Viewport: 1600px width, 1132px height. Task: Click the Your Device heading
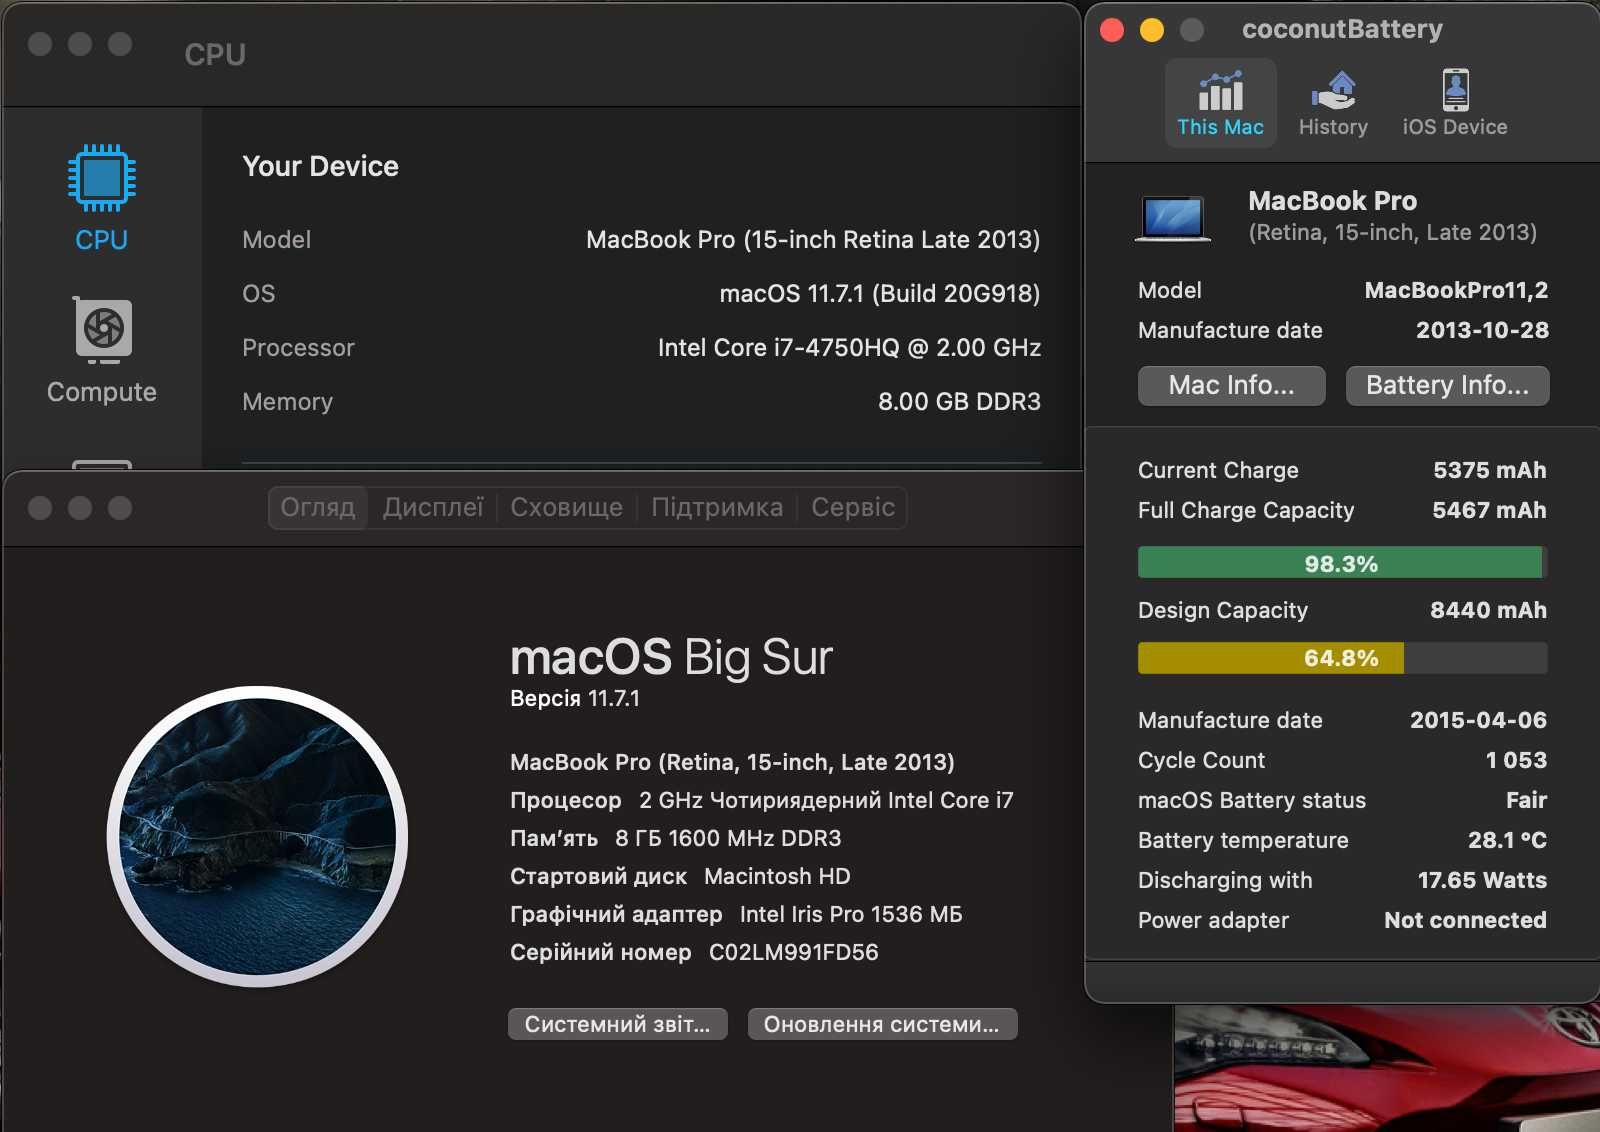pos(320,166)
